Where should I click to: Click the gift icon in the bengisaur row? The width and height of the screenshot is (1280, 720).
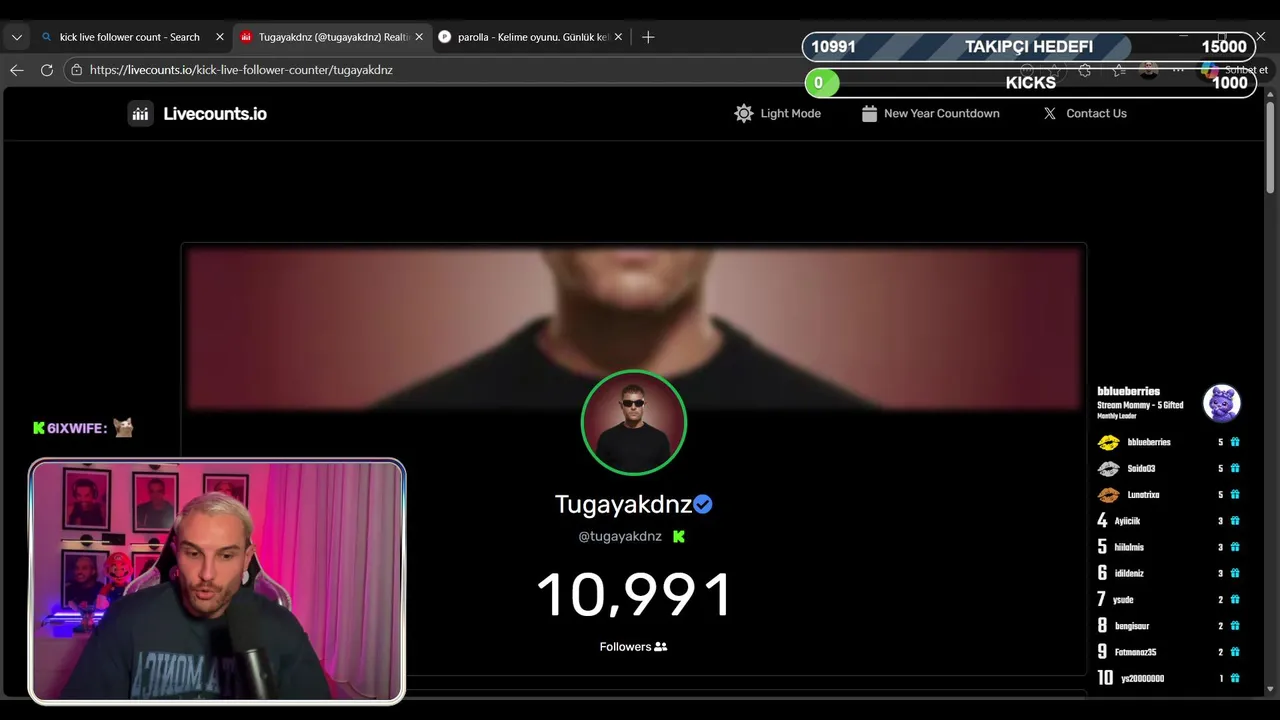pos(1235,626)
